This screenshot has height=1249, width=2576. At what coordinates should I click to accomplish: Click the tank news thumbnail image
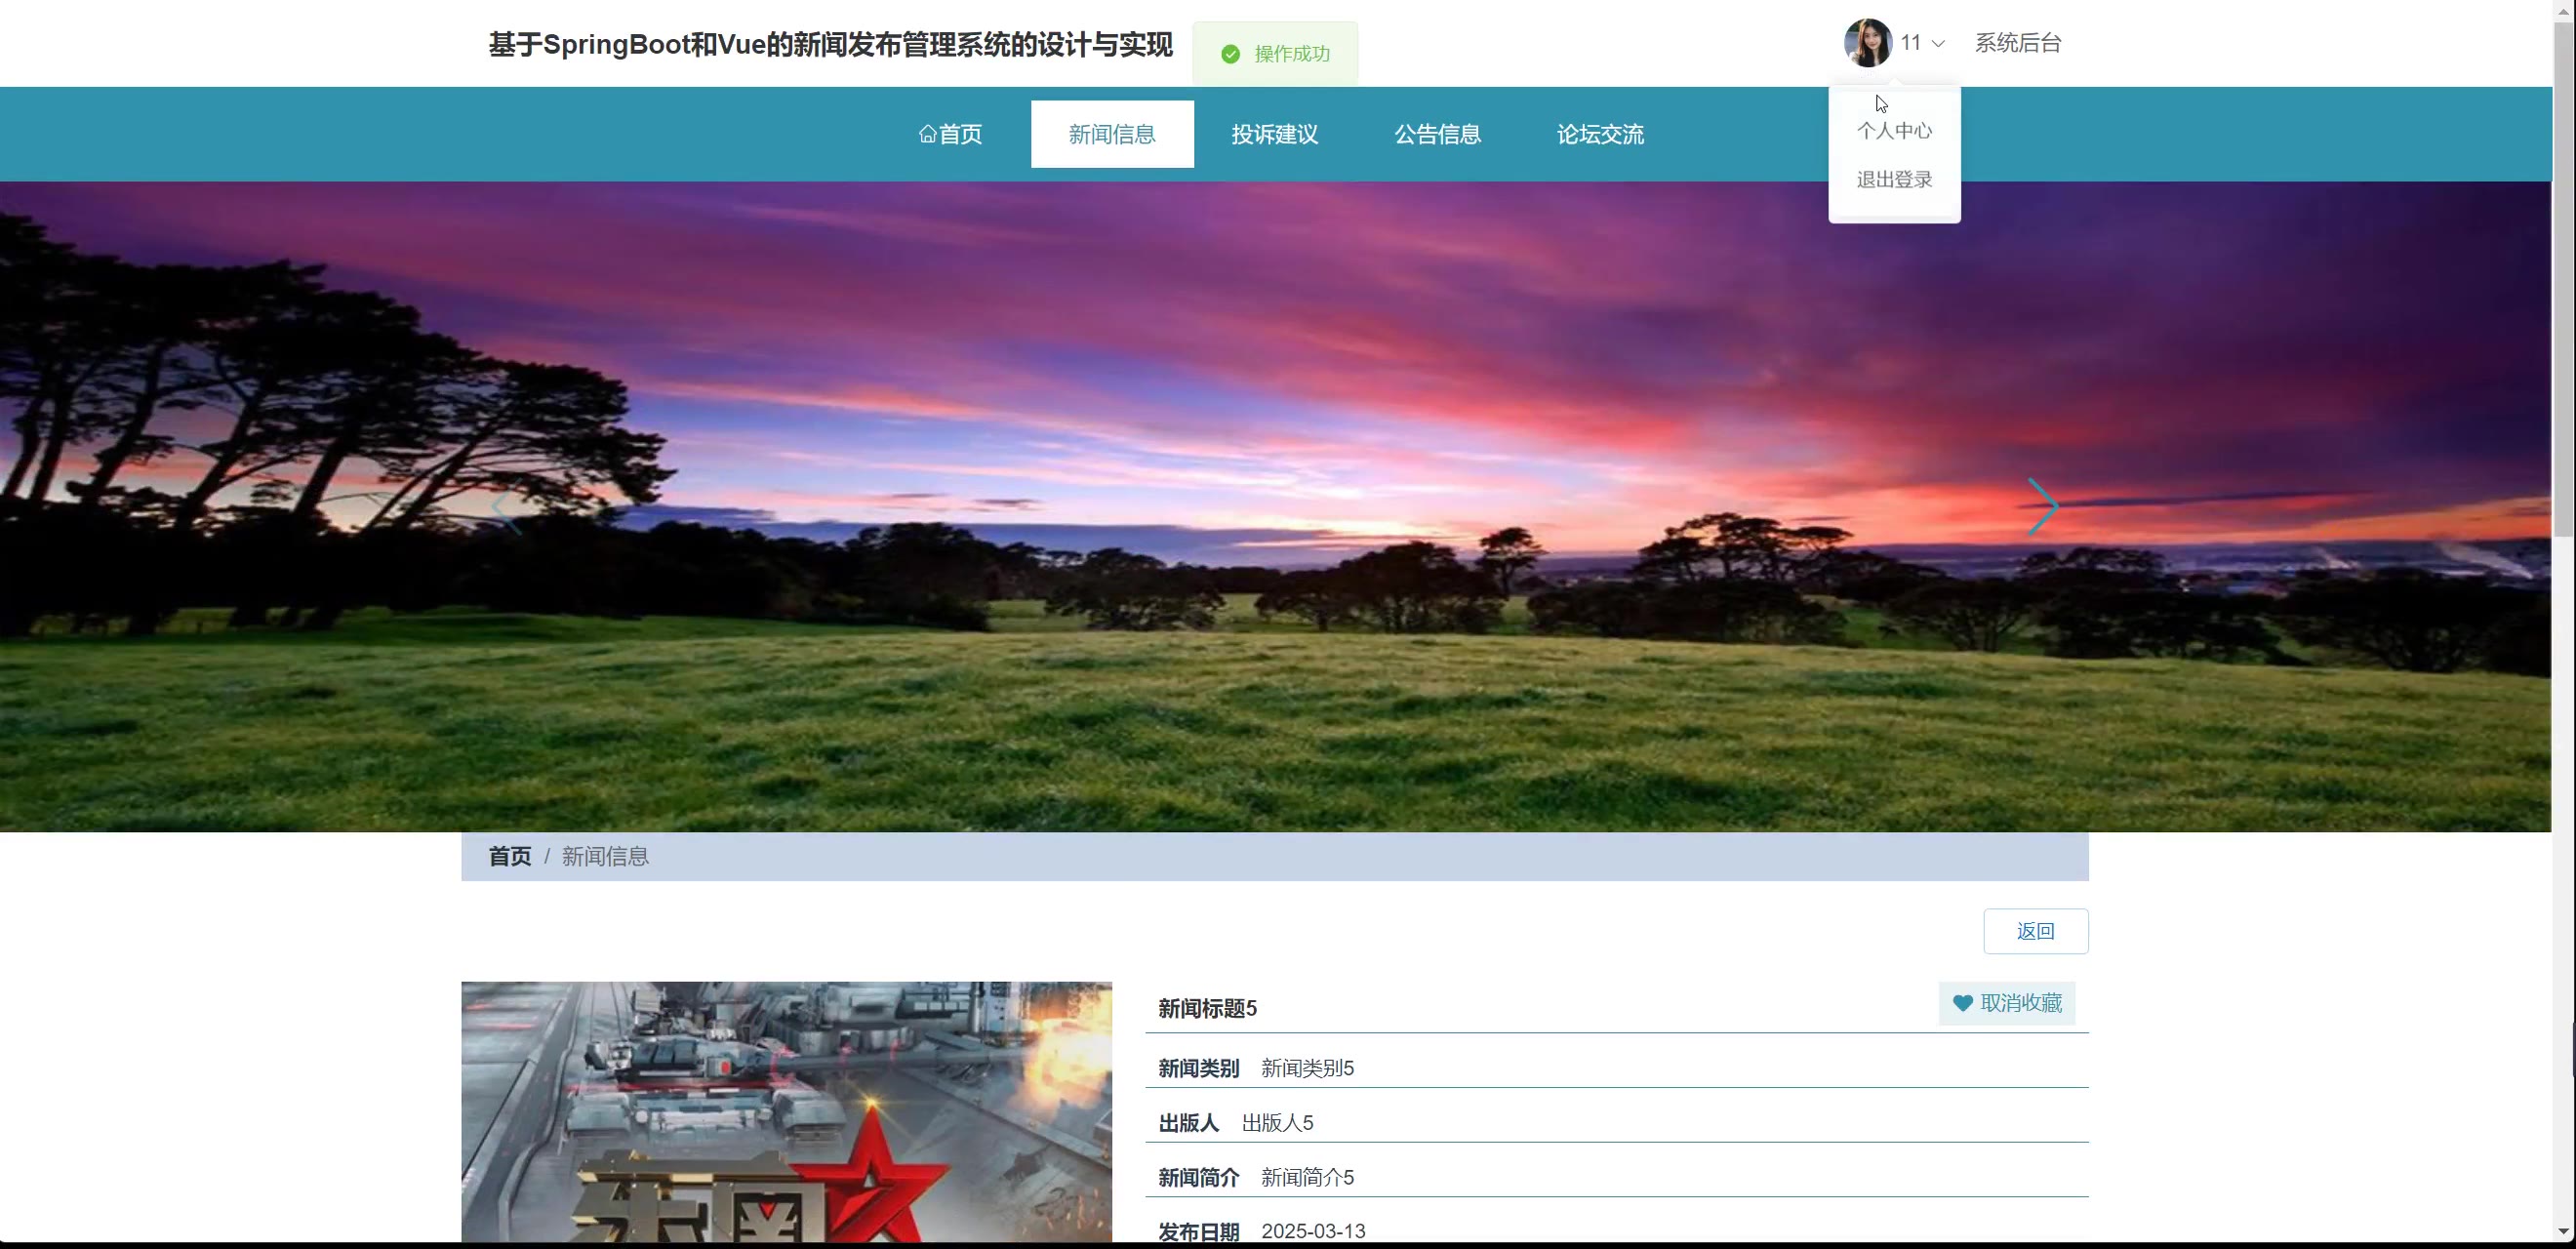coord(786,1111)
